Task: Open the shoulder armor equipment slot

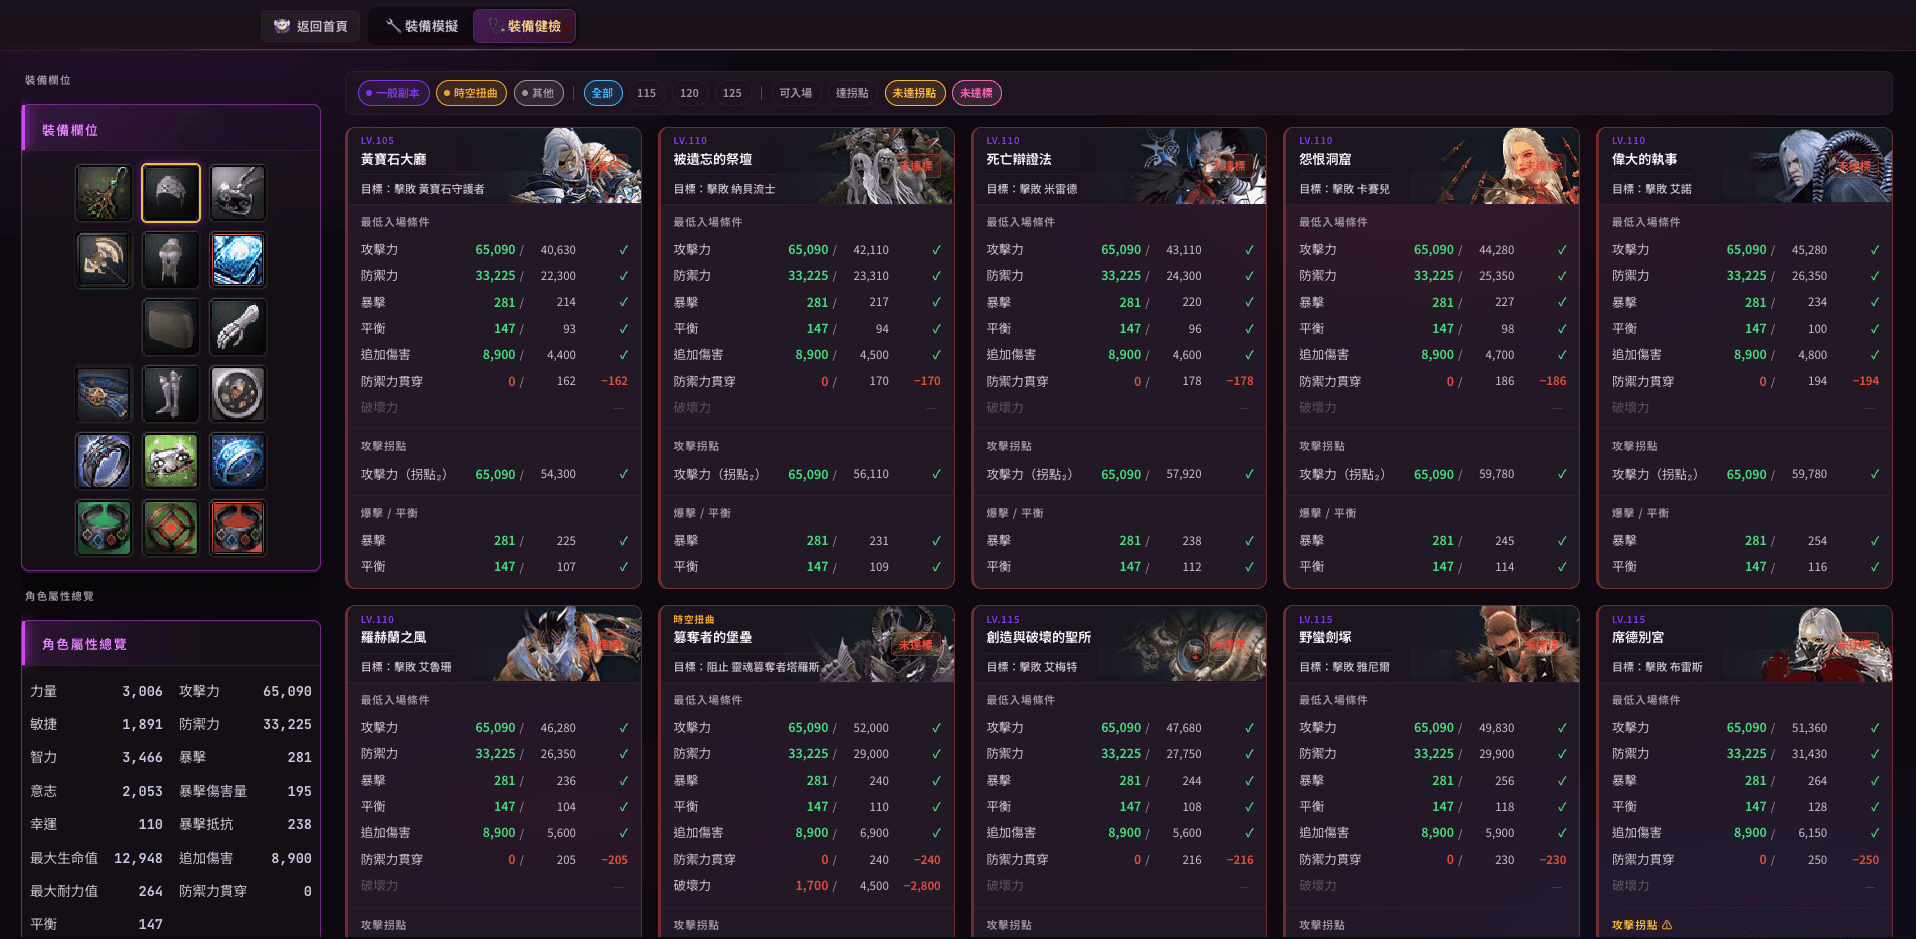Action: tap(238, 193)
